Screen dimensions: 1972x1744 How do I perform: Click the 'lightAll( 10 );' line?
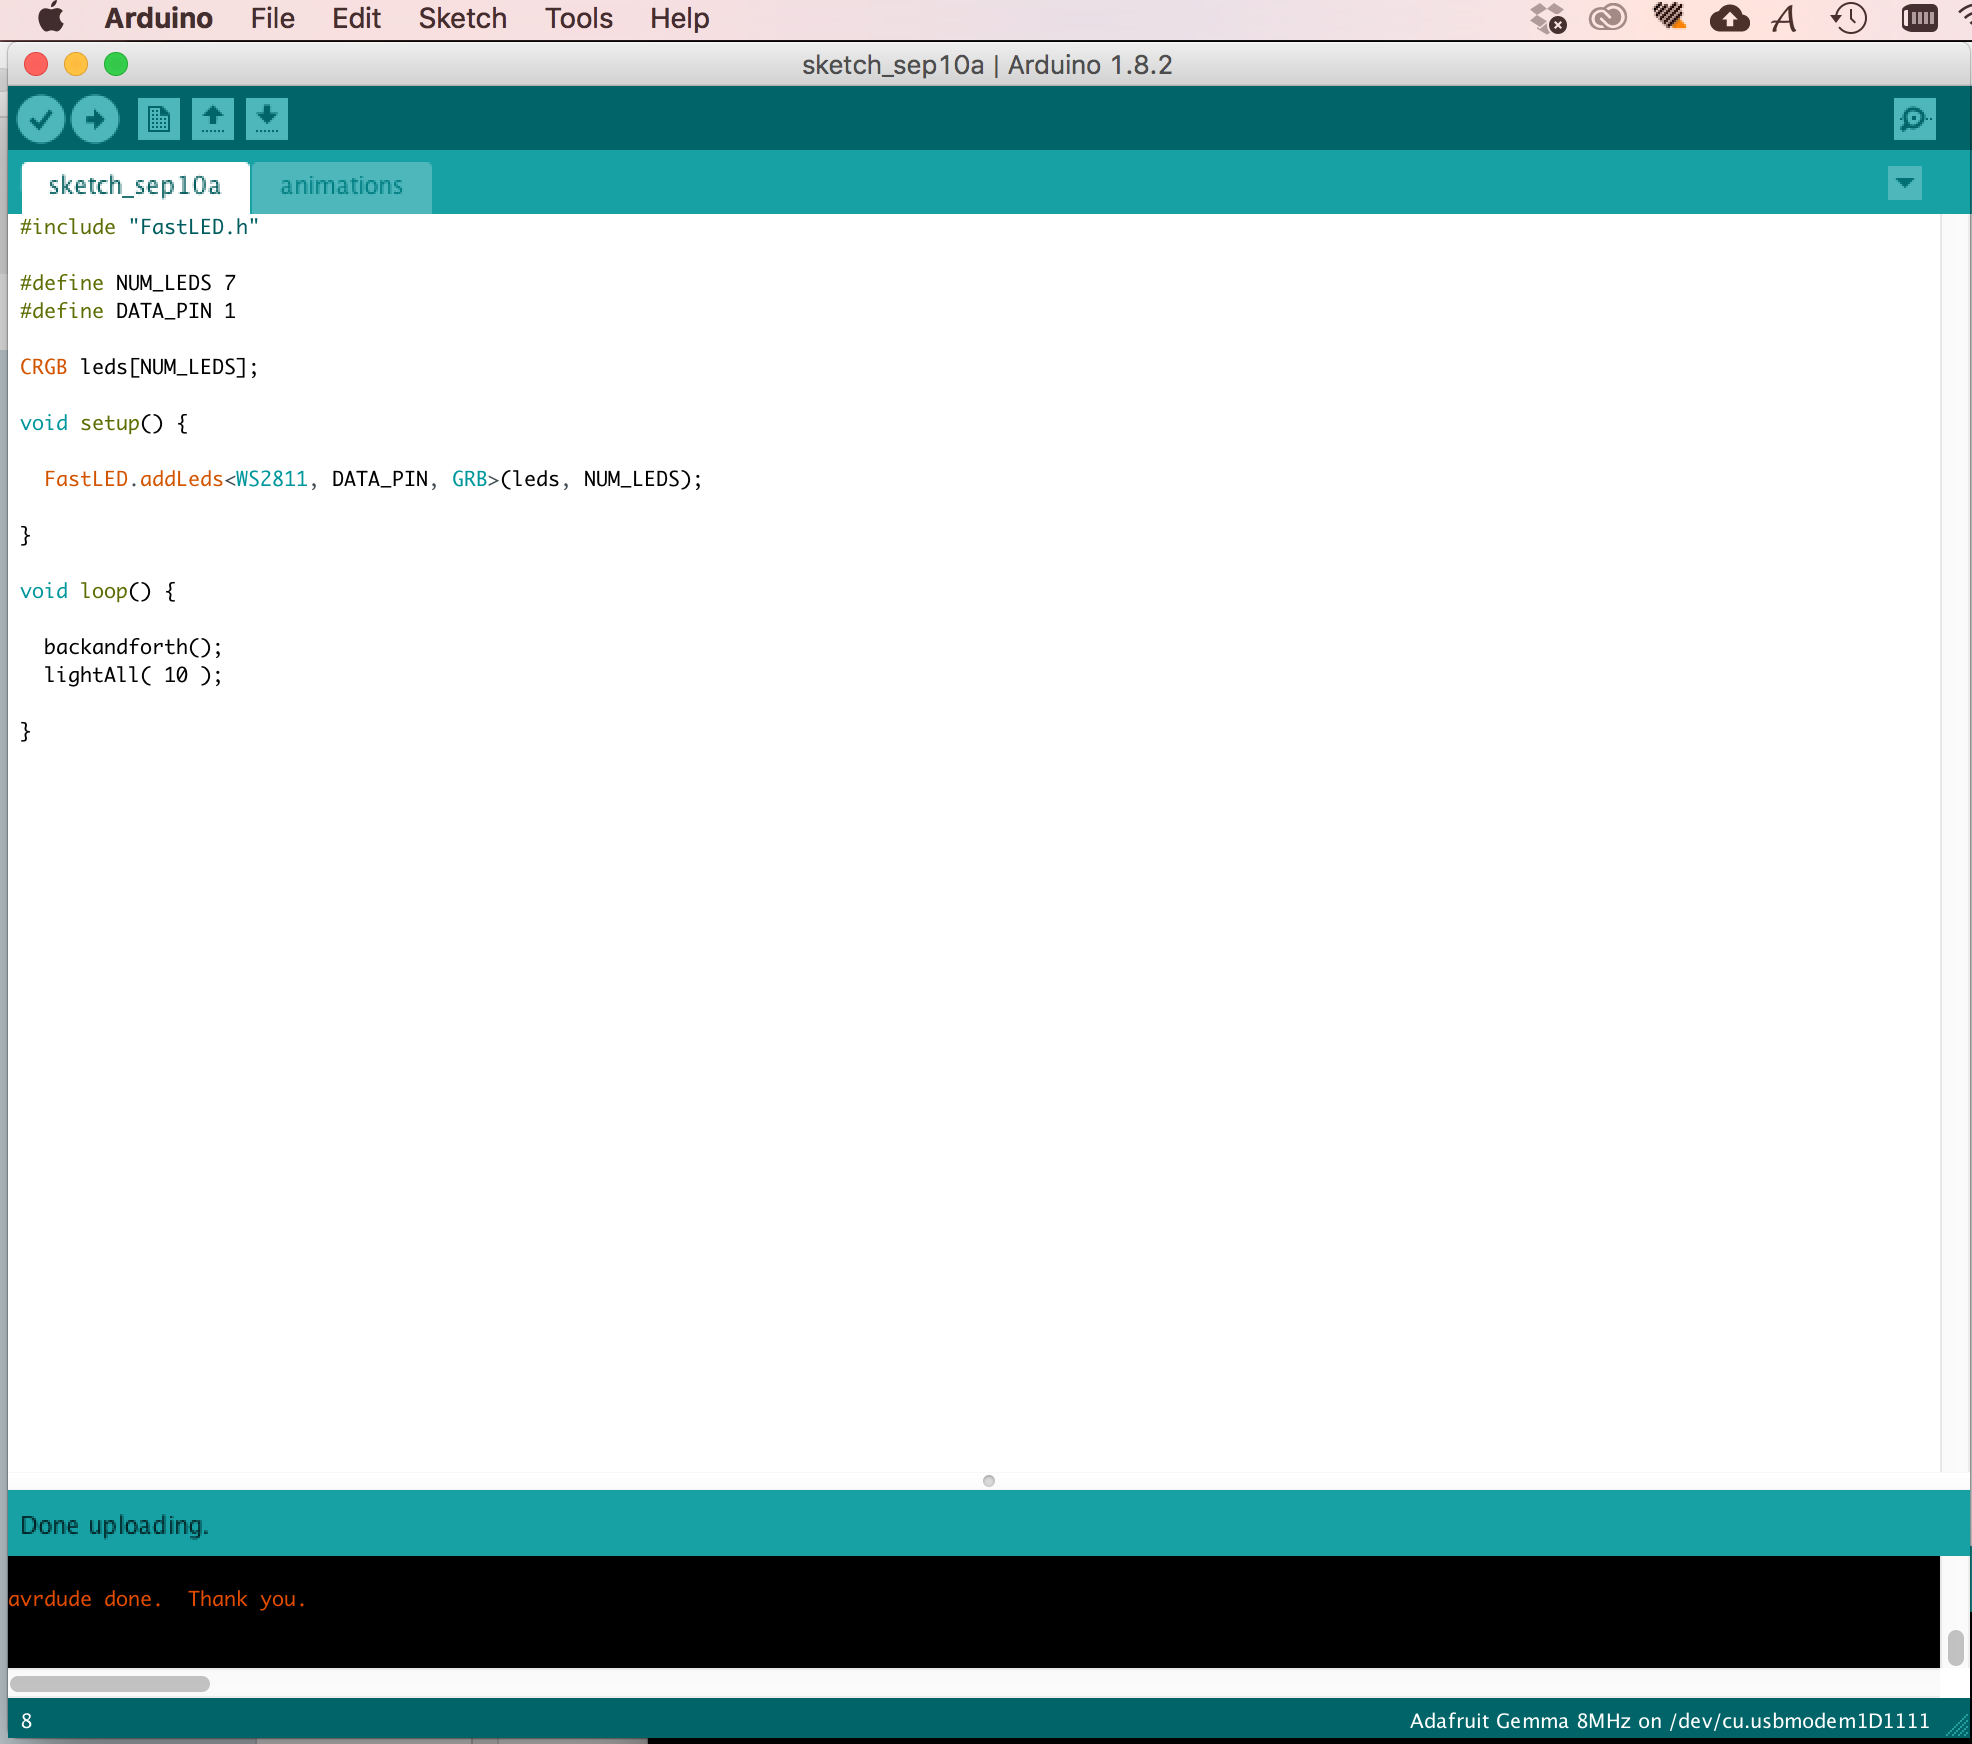click(x=133, y=675)
